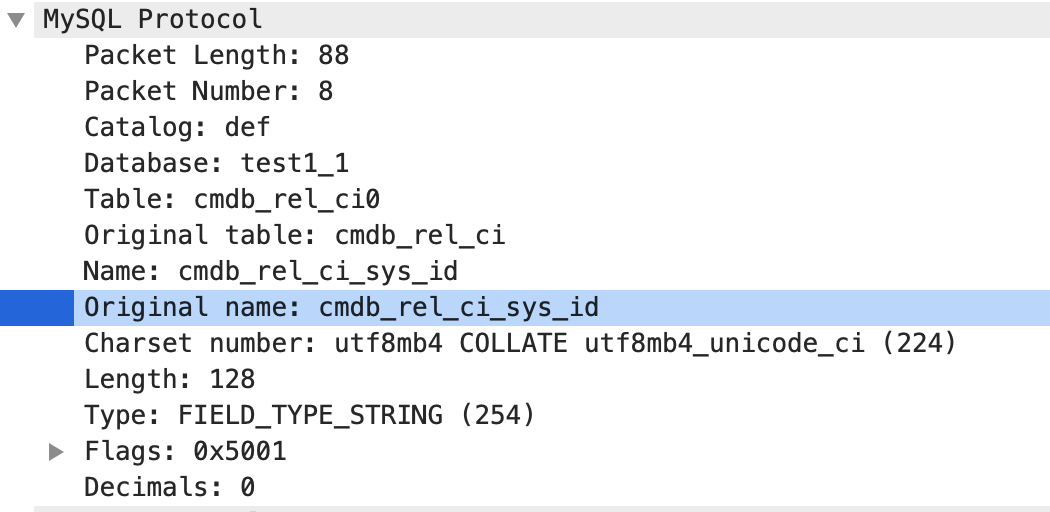Select the MySQL Protocol header row
The width and height of the screenshot is (1050, 512).
[152, 19]
